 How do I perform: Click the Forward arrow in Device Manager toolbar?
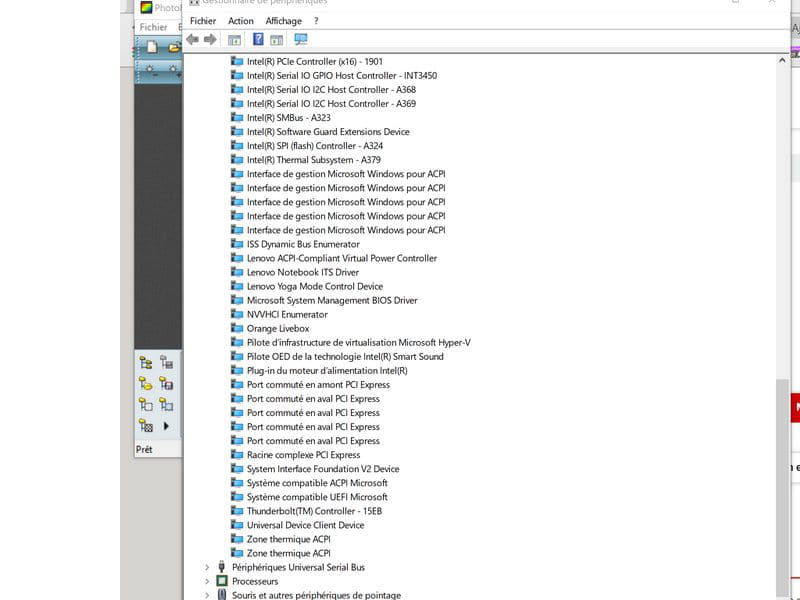210,39
